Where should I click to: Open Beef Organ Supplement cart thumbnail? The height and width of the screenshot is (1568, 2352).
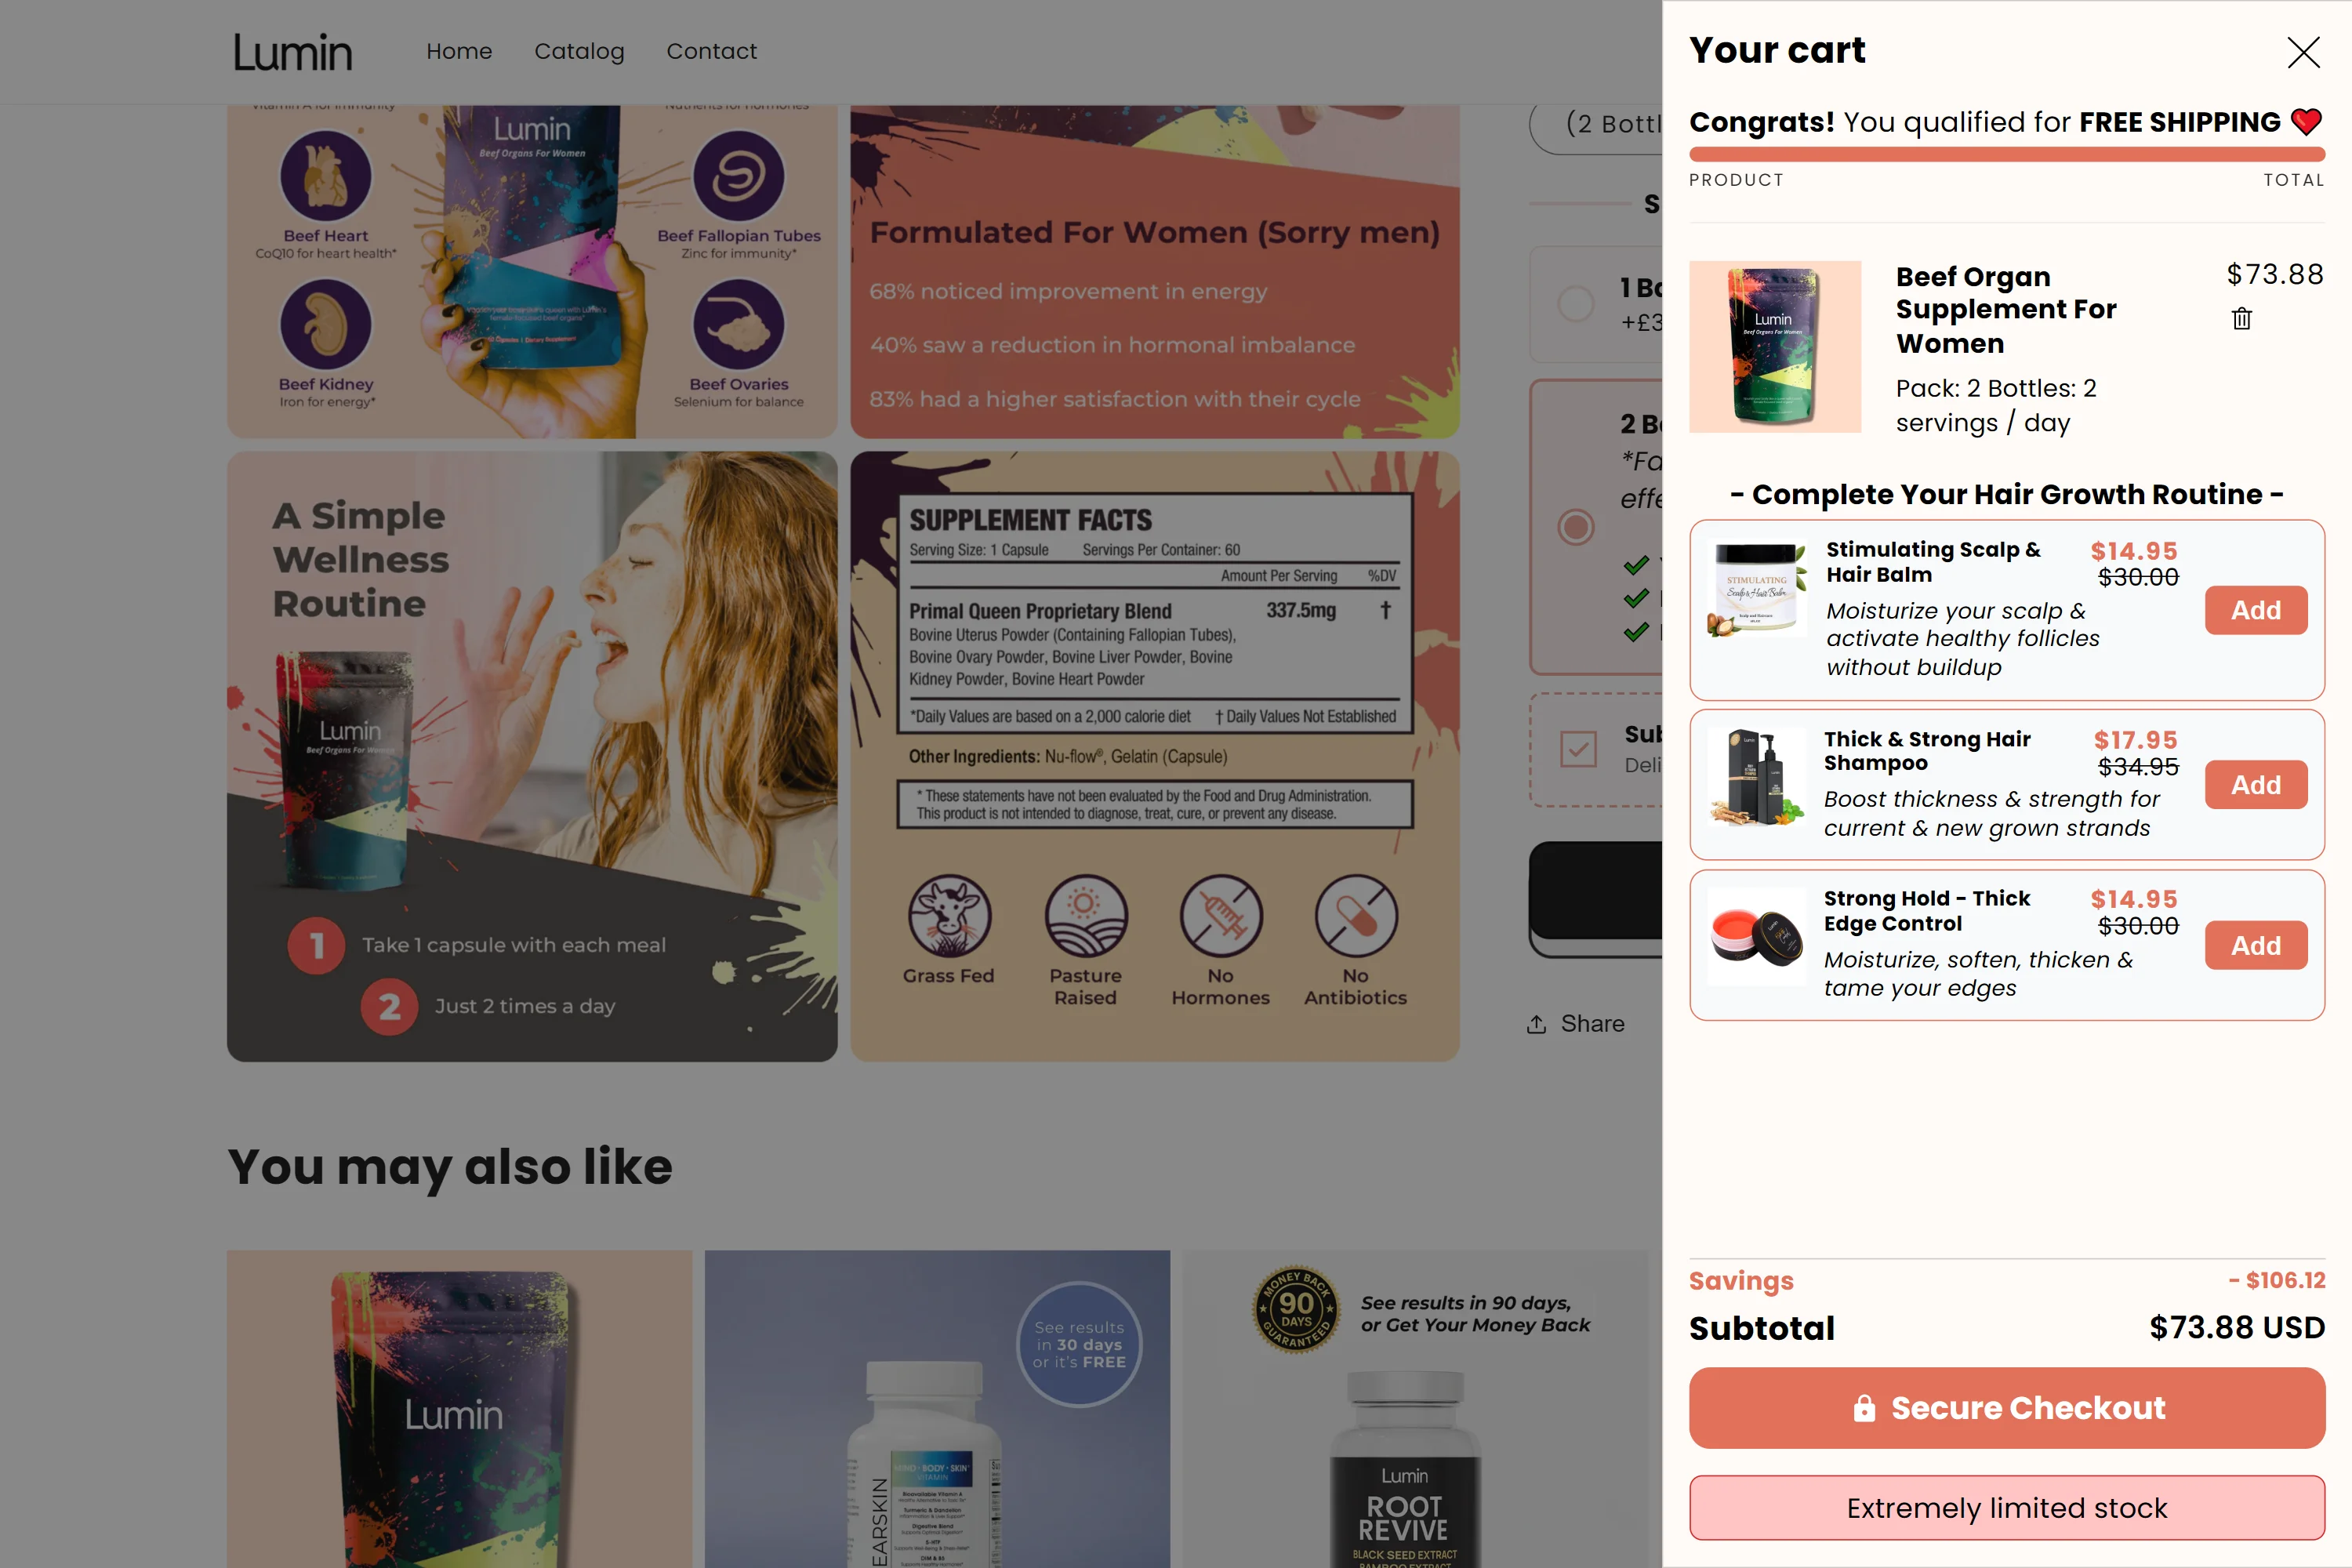pos(1775,347)
